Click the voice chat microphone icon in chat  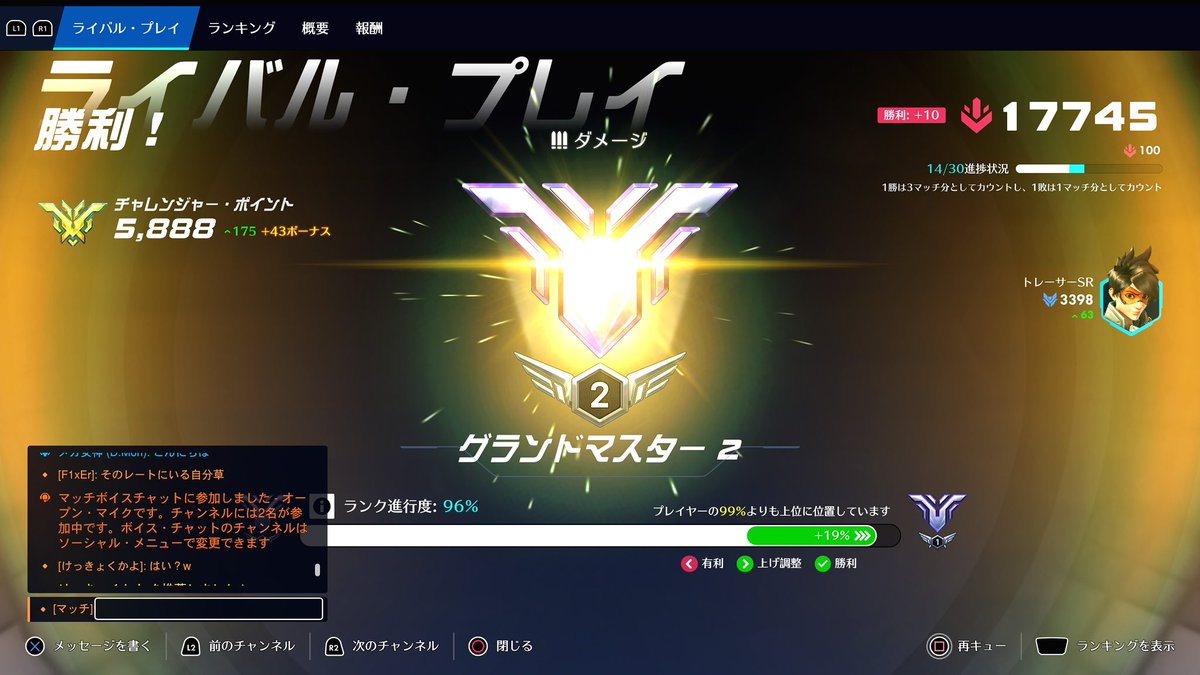click(x=44, y=498)
